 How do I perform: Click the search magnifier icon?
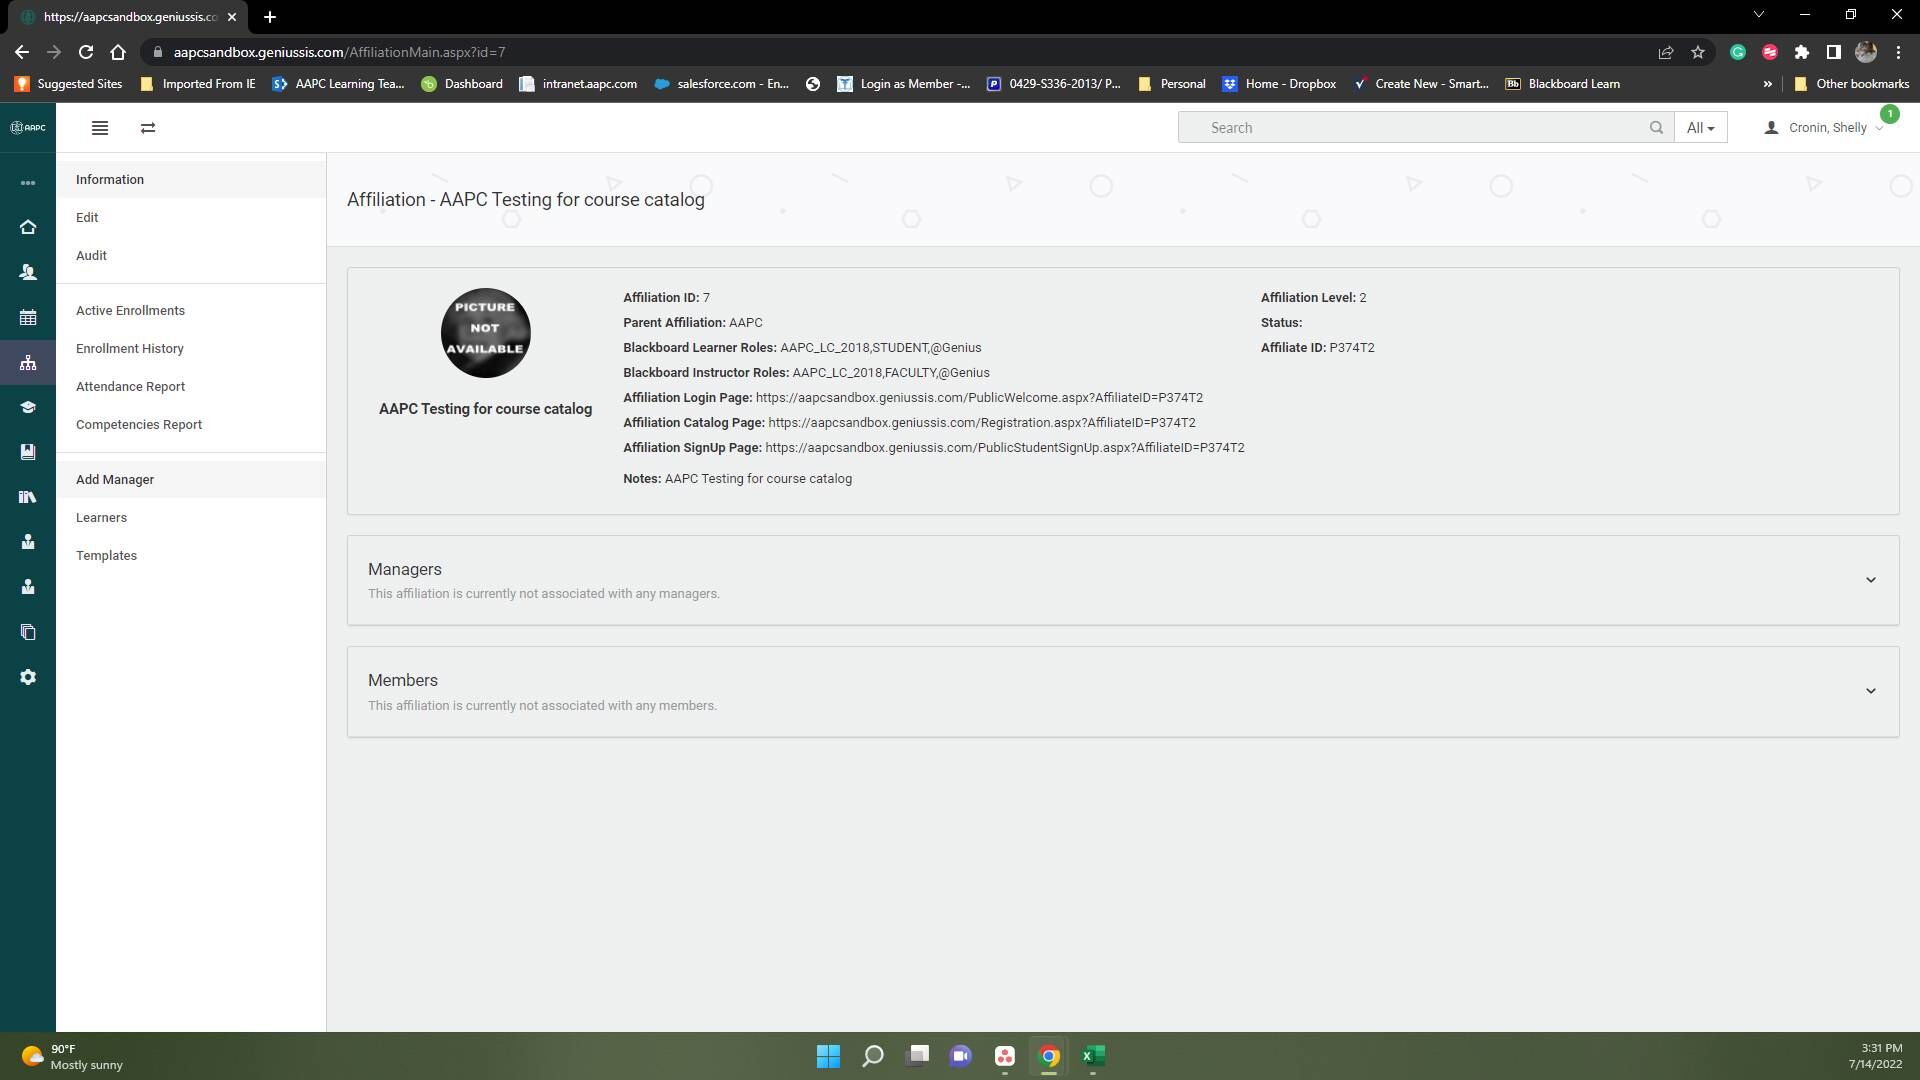(x=1656, y=128)
